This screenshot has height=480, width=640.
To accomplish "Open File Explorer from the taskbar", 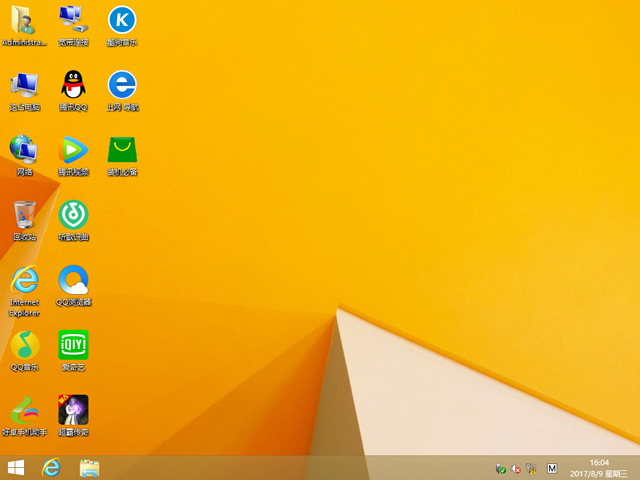I will (x=89, y=467).
